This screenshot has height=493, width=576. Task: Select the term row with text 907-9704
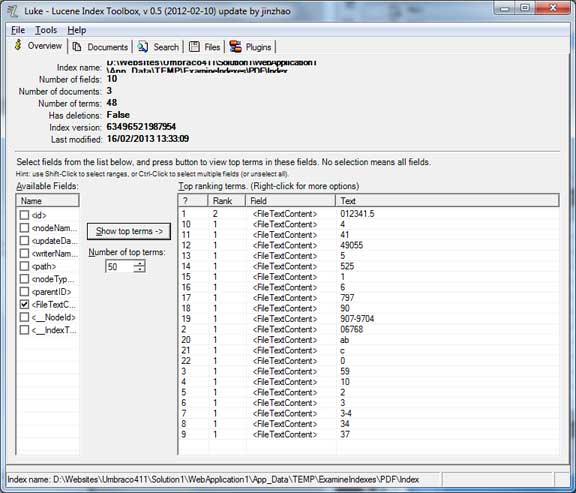click(369, 319)
